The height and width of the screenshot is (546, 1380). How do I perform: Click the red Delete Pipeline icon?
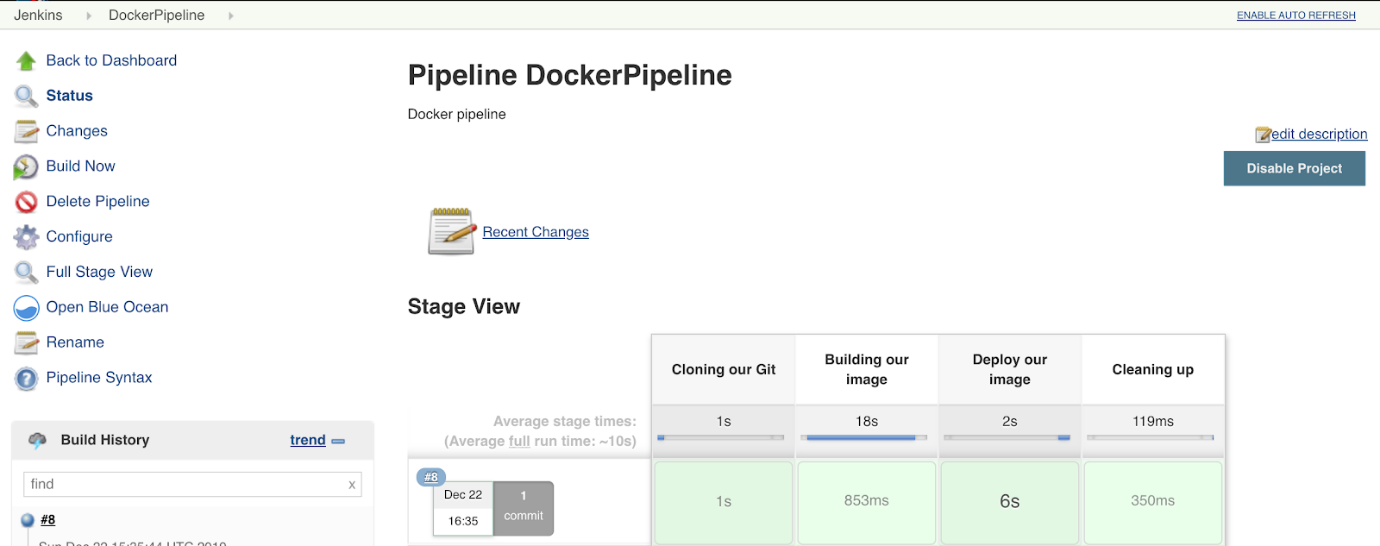tap(26, 202)
